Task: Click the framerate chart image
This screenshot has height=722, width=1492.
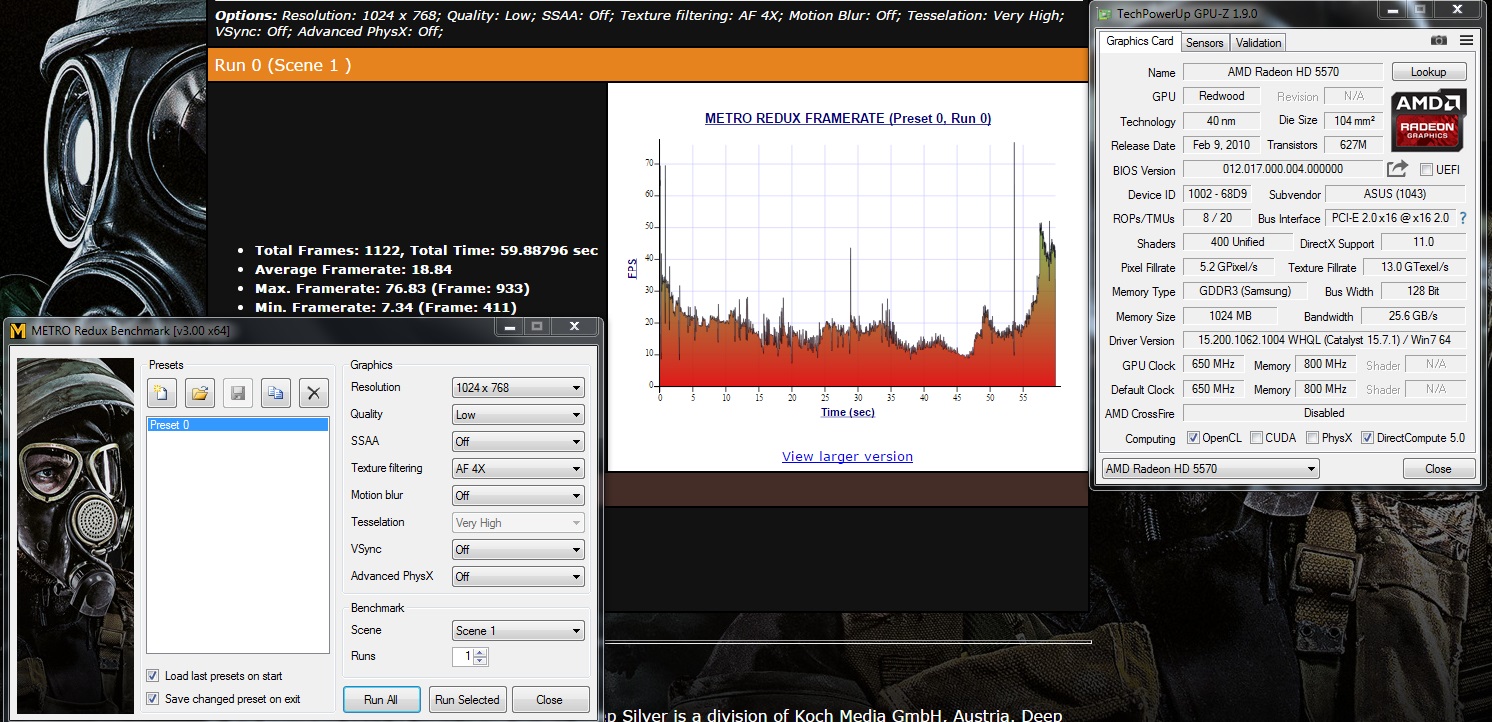Action: (x=846, y=276)
